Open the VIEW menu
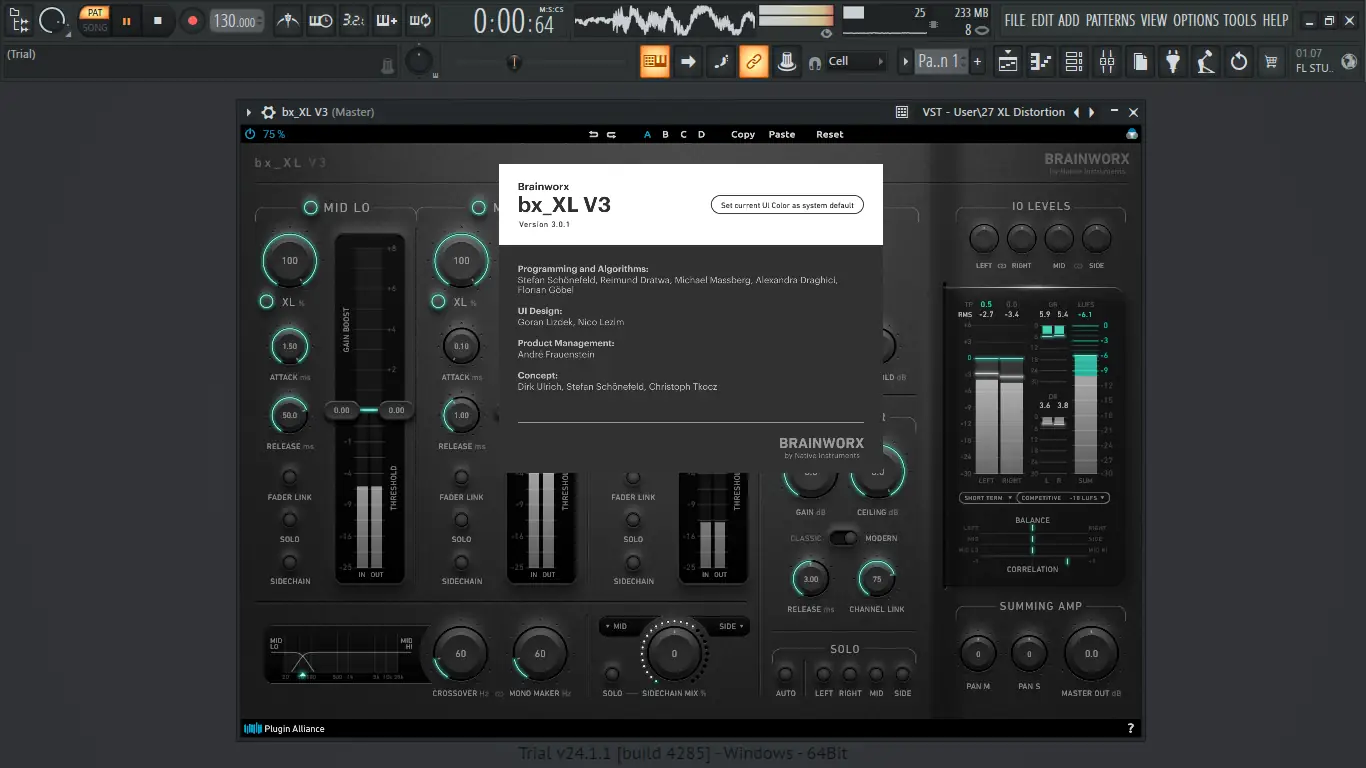 pyautogui.click(x=1153, y=20)
